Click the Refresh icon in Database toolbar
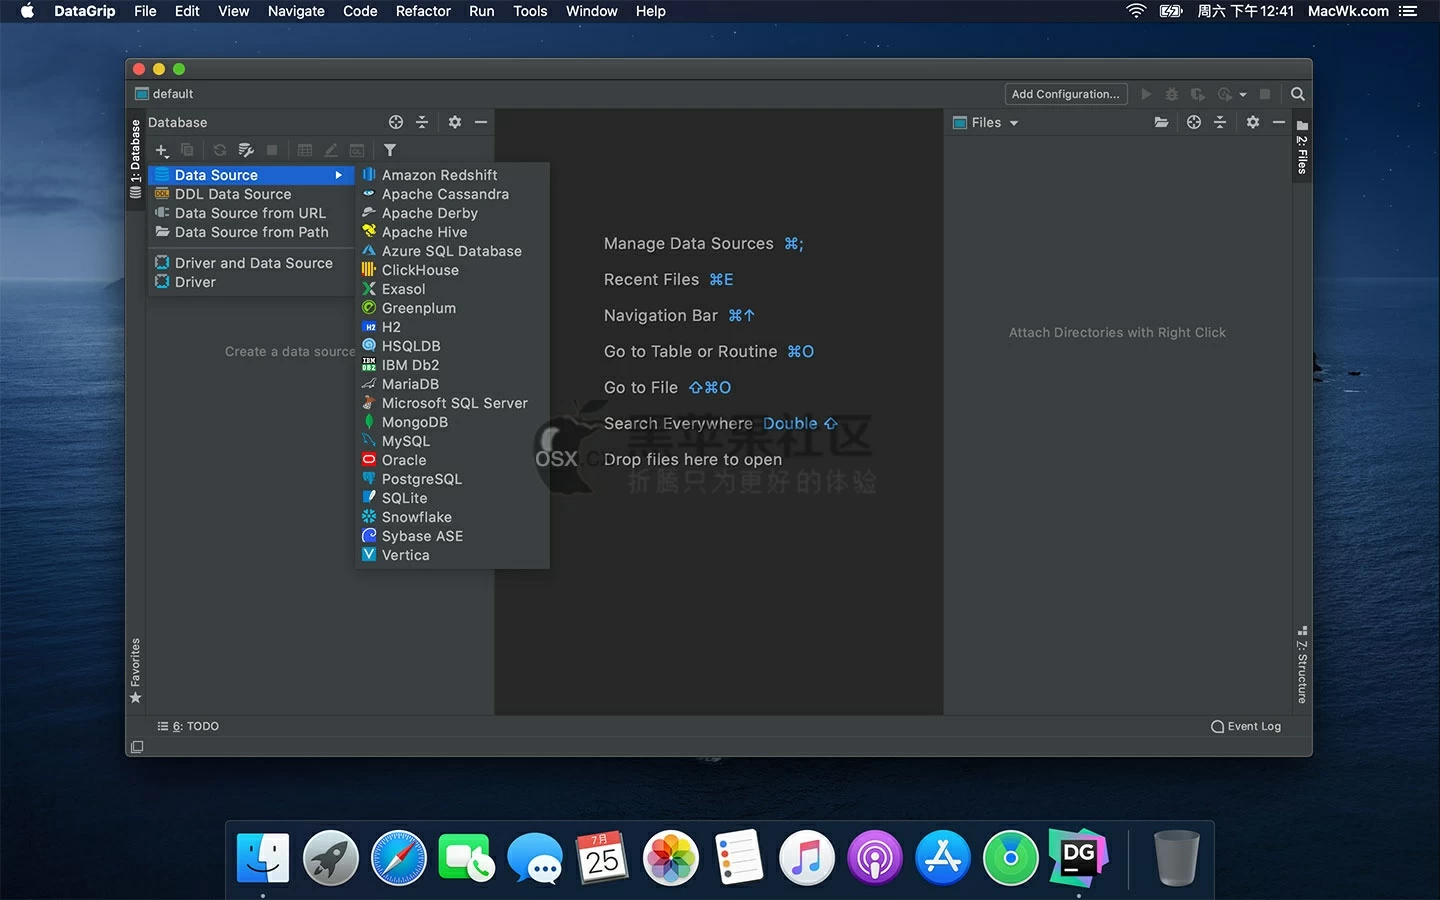 tap(220, 150)
